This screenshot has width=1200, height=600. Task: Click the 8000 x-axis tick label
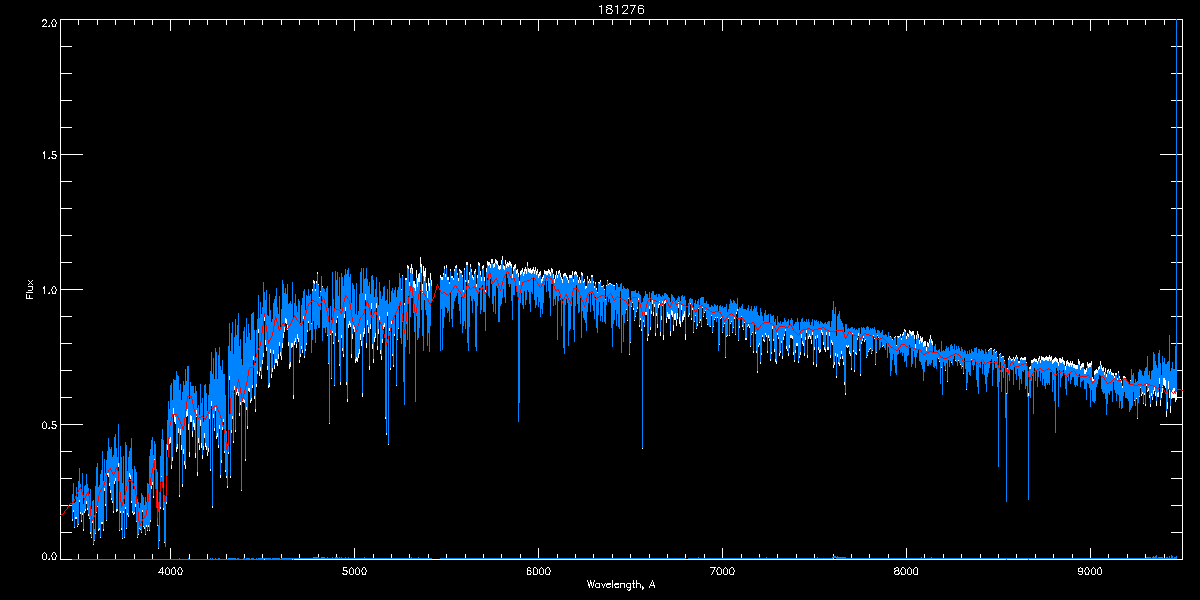906,572
